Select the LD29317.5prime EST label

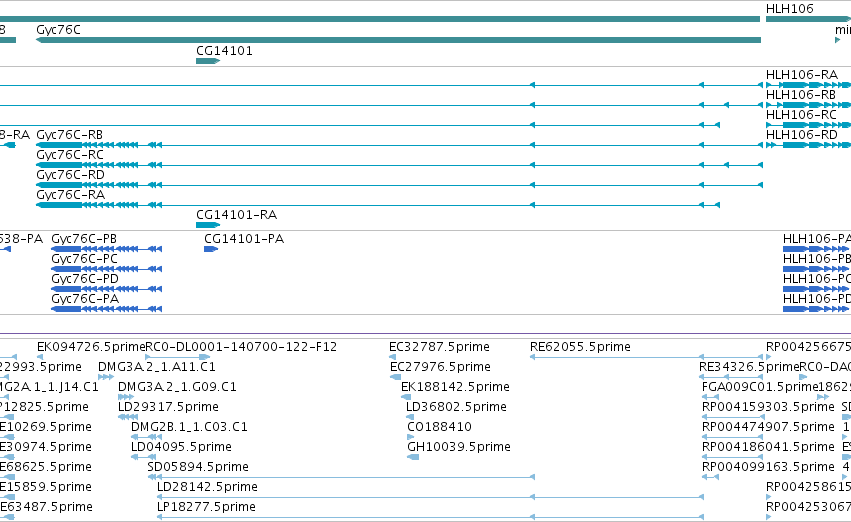[x=168, y=407]
